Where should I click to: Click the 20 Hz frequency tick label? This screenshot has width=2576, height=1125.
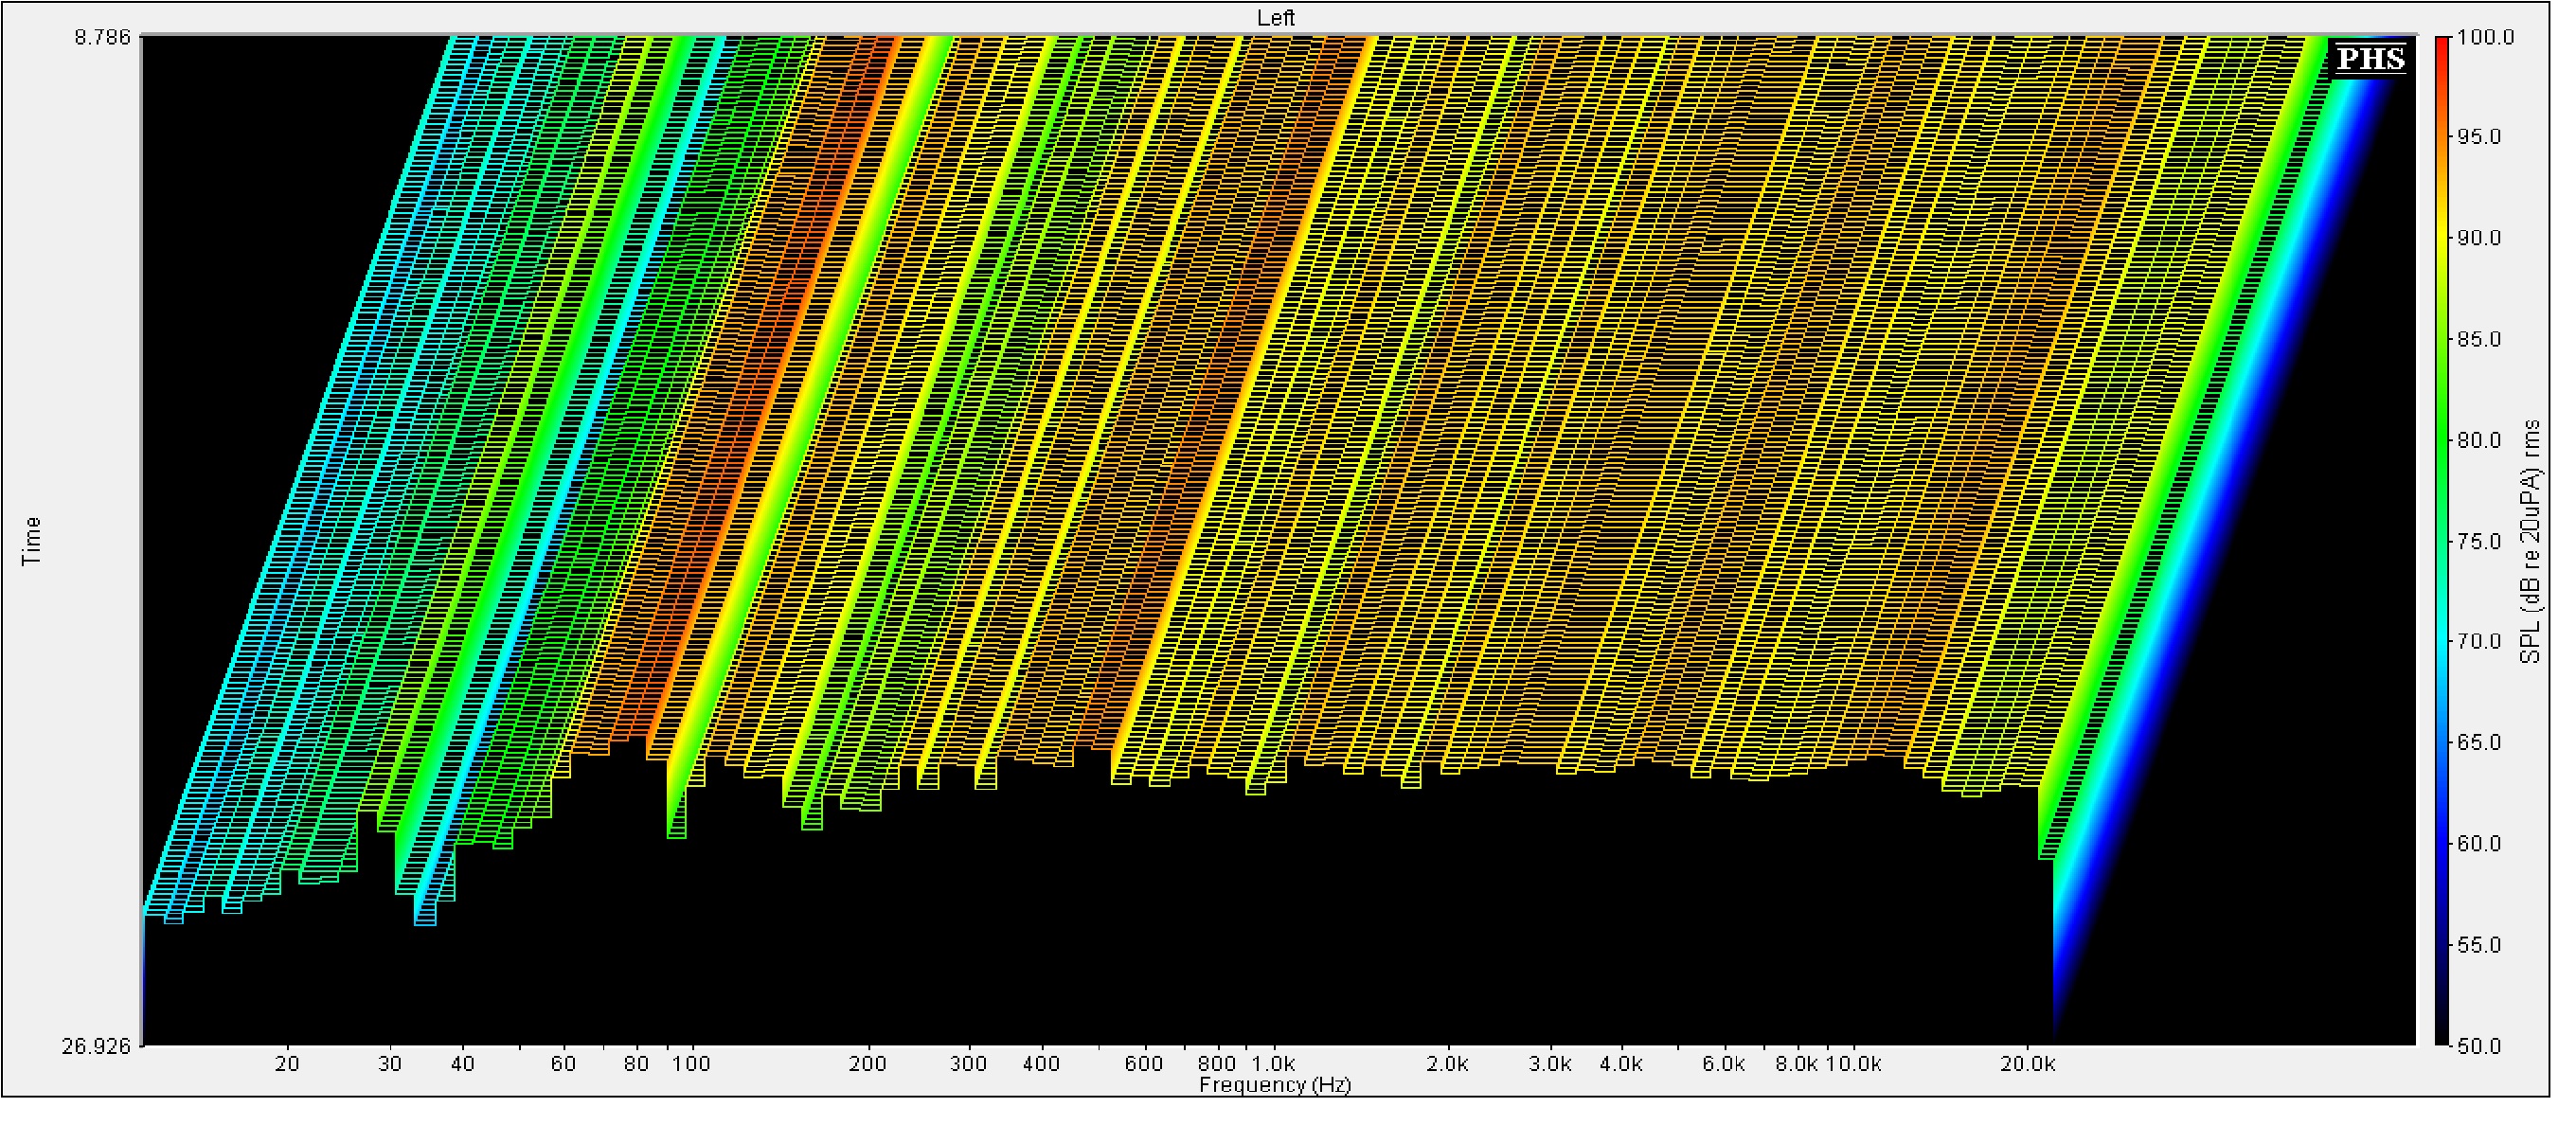click(x=287, y=1064)
